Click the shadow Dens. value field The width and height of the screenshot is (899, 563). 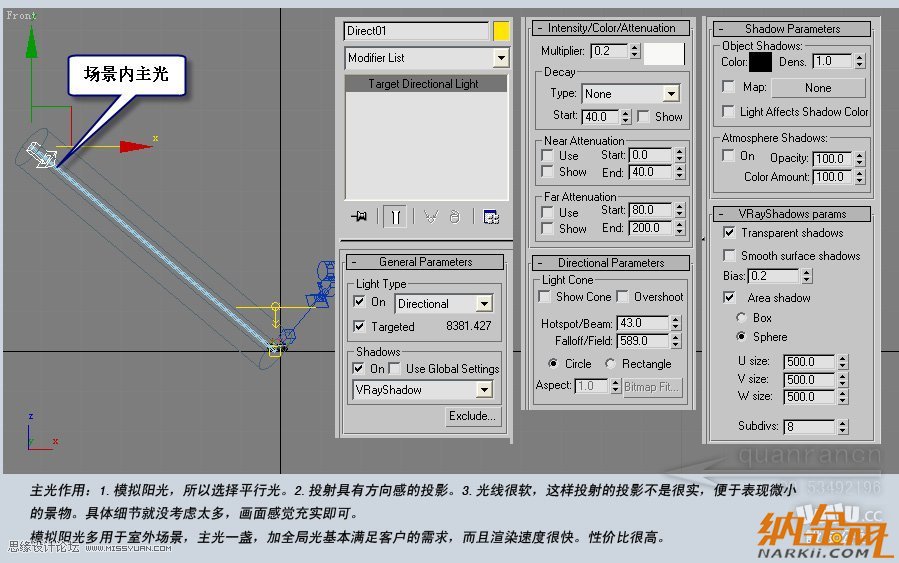832,61
